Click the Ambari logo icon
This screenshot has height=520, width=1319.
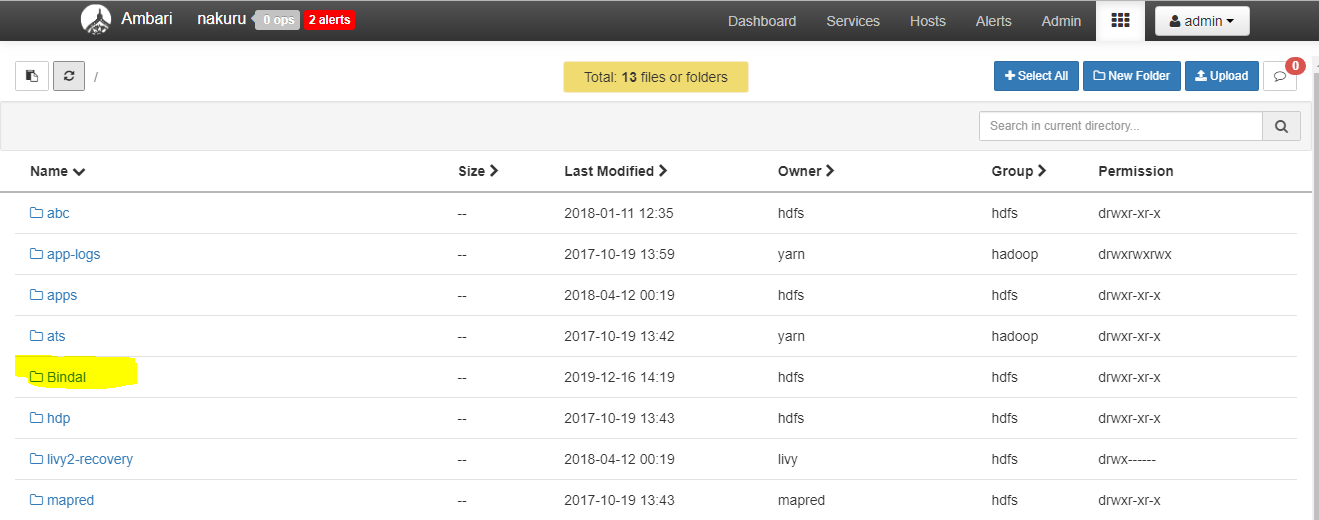(96, 20)
